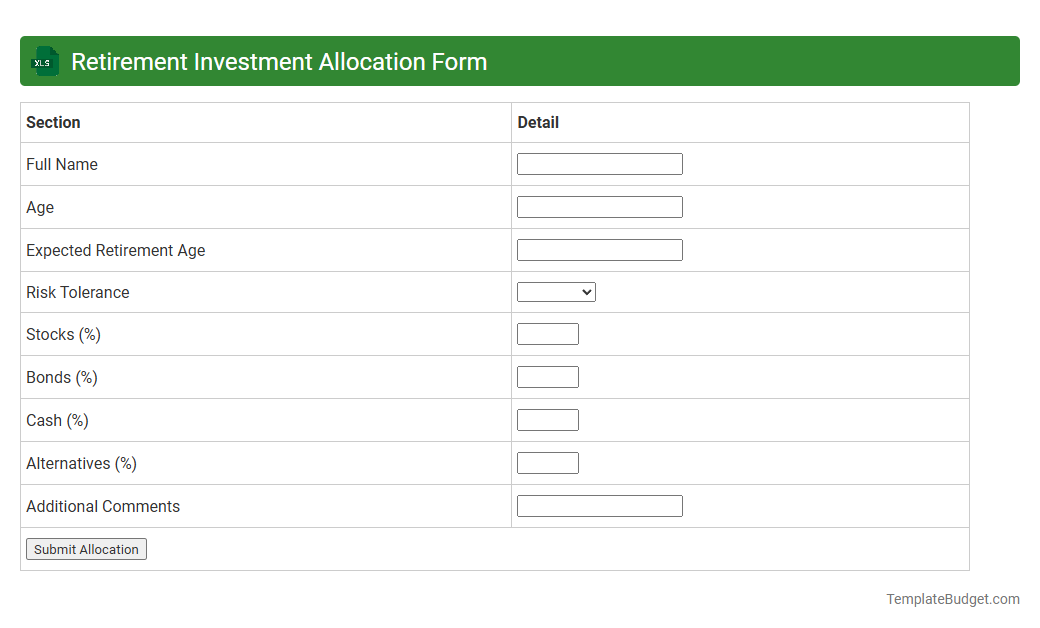The image size is (1040, 628).
Task: Click the Detail column header
Action: pos(538,122)
